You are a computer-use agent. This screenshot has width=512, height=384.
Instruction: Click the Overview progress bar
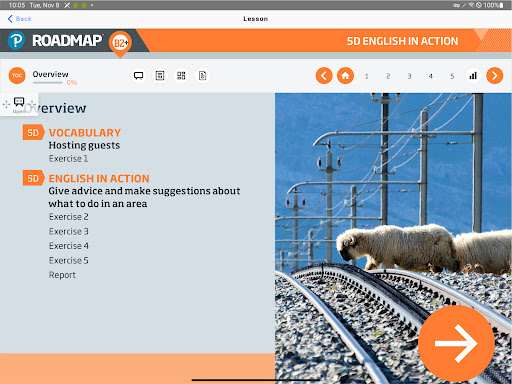click(x=48, y=83)
